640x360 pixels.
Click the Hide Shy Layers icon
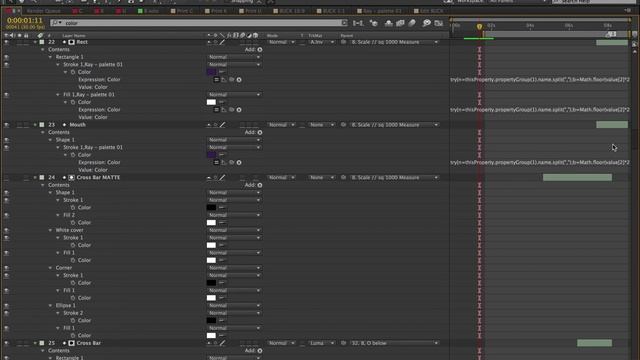pos(389,23)
